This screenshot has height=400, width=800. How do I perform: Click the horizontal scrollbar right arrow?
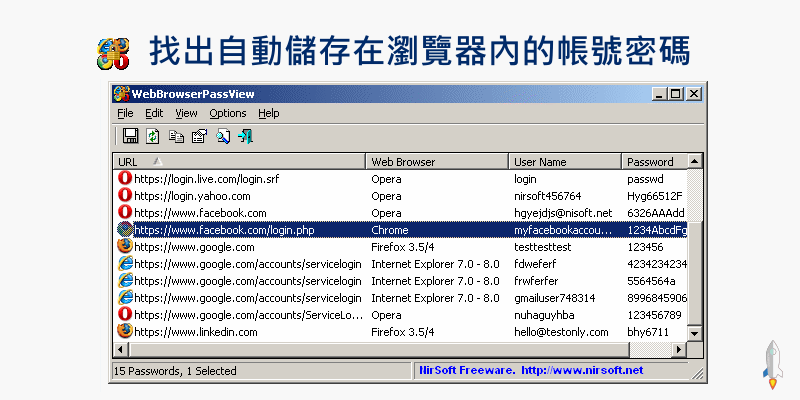tap(680, 348)
